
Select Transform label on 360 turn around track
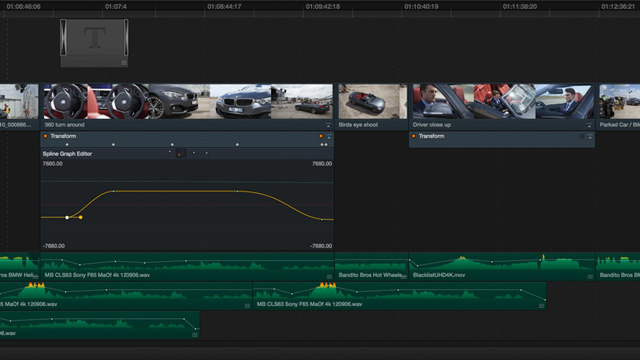(x=63, y=136)
